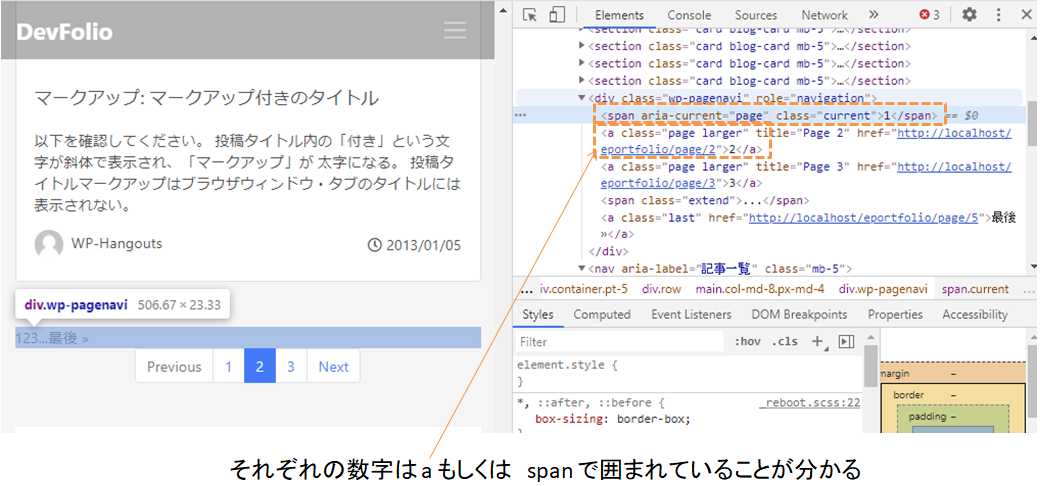Click the eportfolio/page/5 href link
The height and width of the screenshot is (486, 1040).
[x=864, y=217]
